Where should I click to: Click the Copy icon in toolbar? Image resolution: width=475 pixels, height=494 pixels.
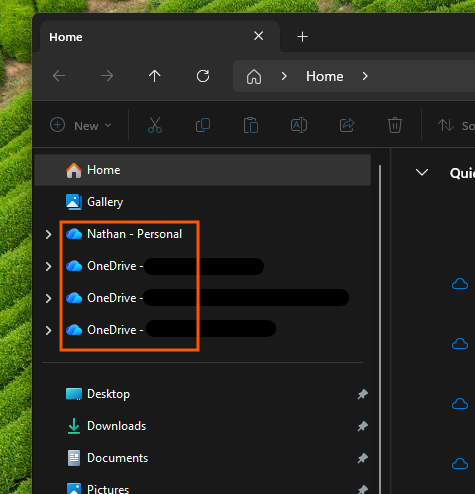coord(203,125)
